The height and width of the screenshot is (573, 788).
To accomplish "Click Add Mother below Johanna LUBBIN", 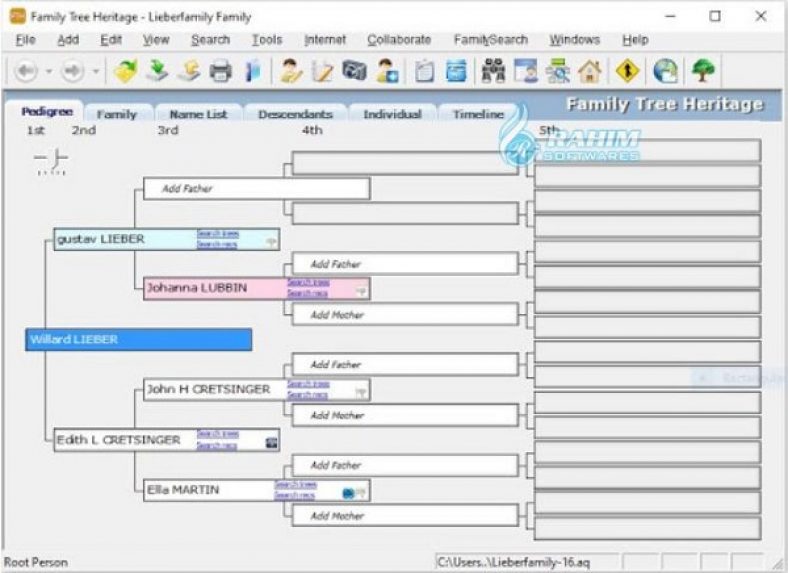I will (x=405, y=315).
